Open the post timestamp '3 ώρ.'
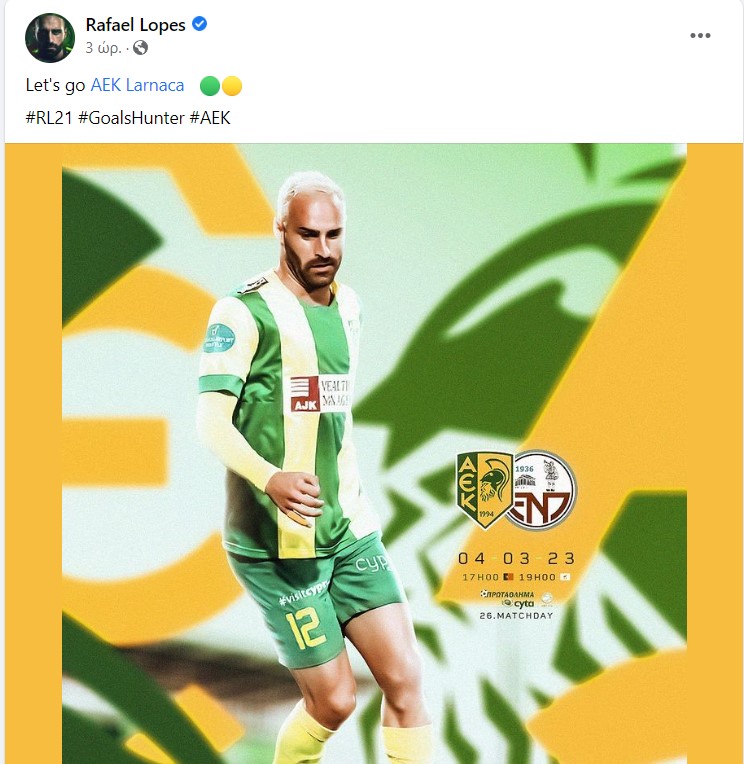 tap(103, 48)
